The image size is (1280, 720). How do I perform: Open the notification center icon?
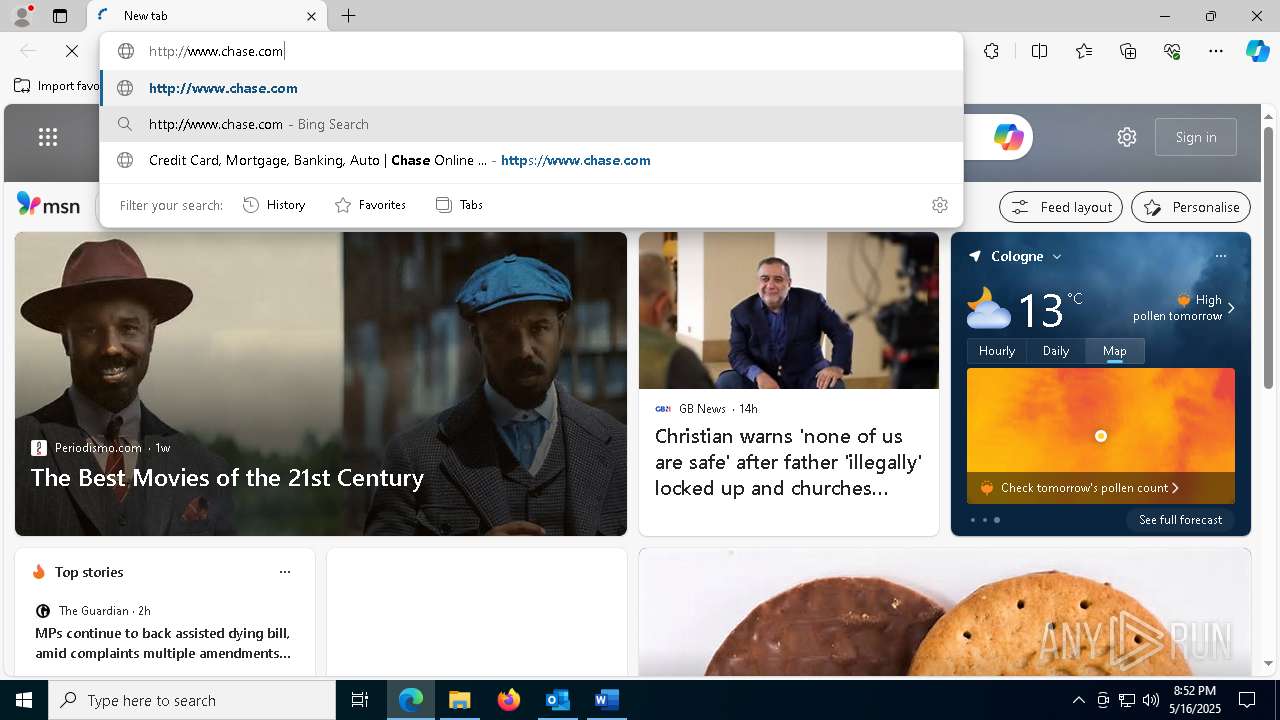coord(1247,700)
